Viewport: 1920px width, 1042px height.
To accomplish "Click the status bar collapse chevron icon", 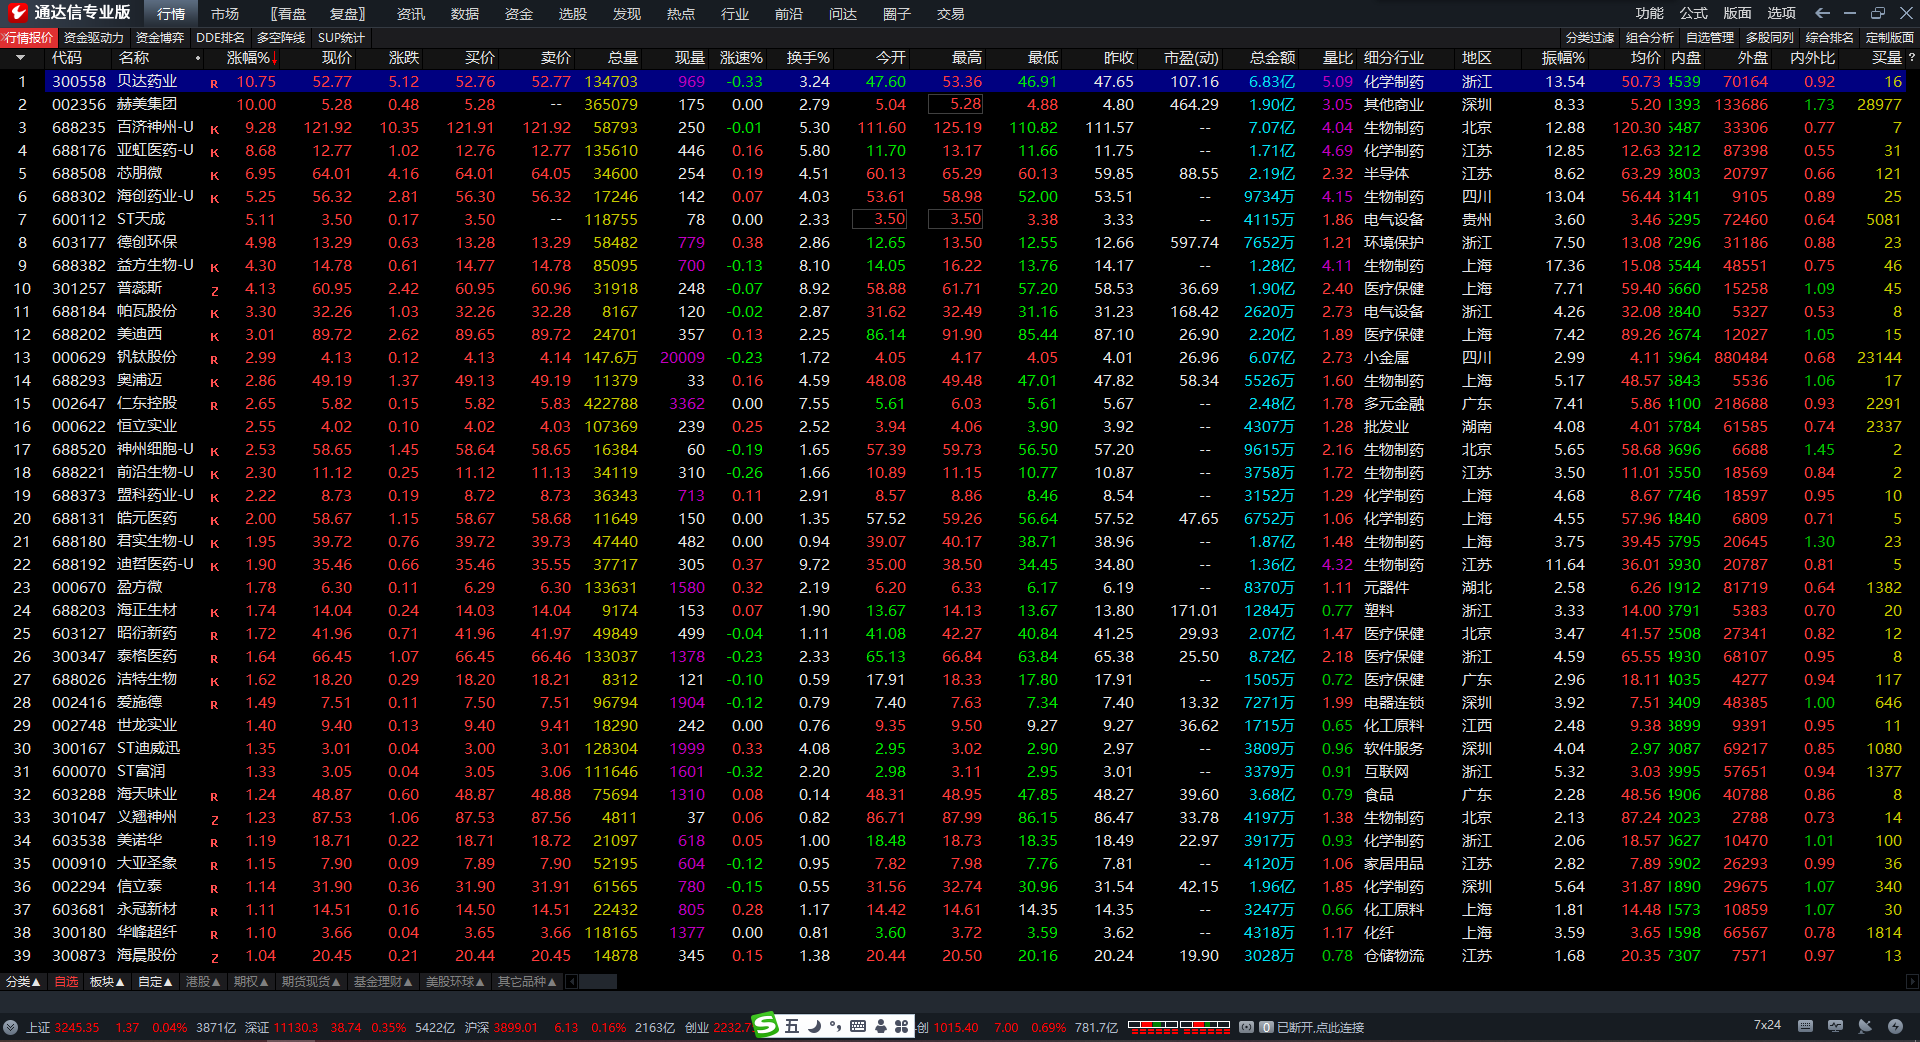I will 10,1027.
